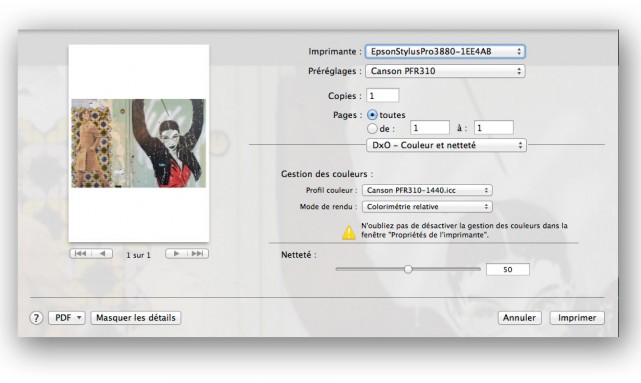This screenshot has height=383, width=641.
Task: Go to previous preview page
Action: (x=102, y=254)
